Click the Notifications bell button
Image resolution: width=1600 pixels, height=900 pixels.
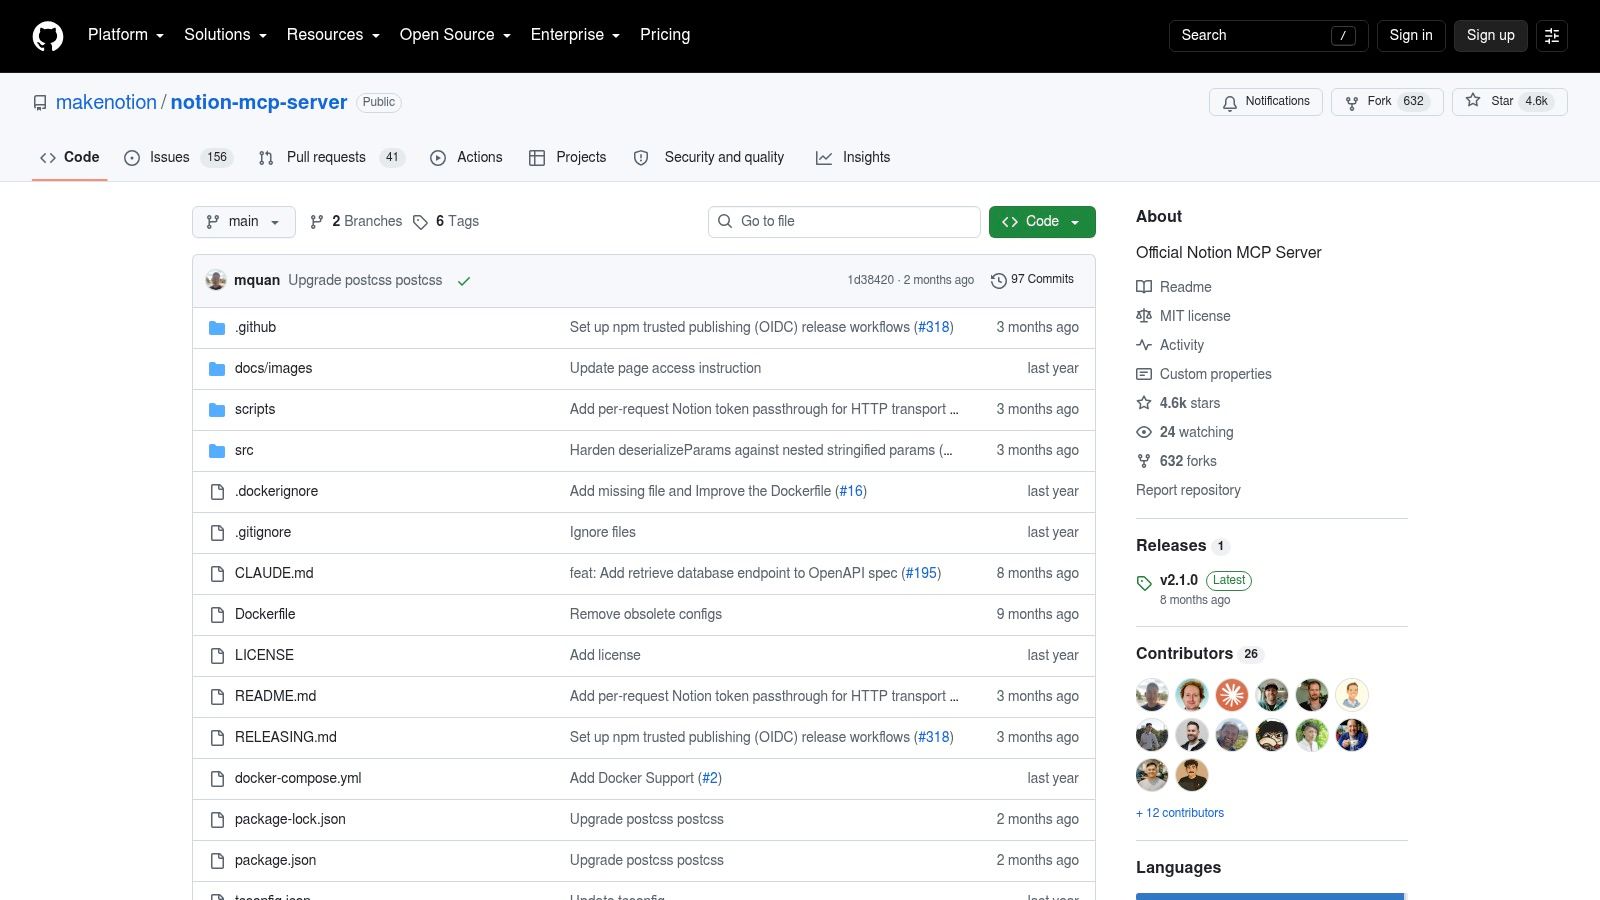point(1266,102)
